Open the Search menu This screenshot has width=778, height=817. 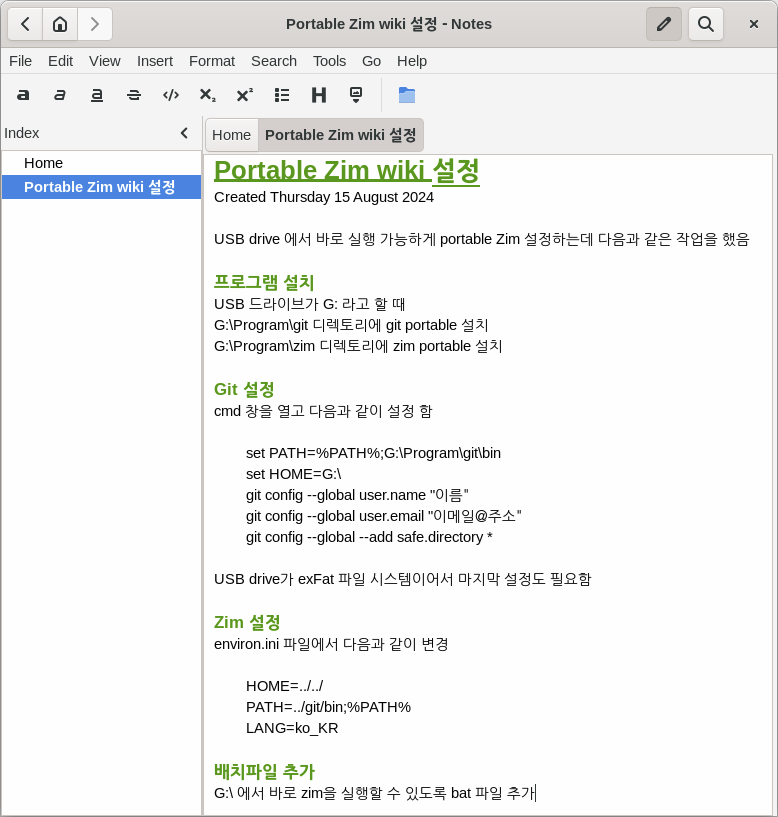click(x=274, y=61)
